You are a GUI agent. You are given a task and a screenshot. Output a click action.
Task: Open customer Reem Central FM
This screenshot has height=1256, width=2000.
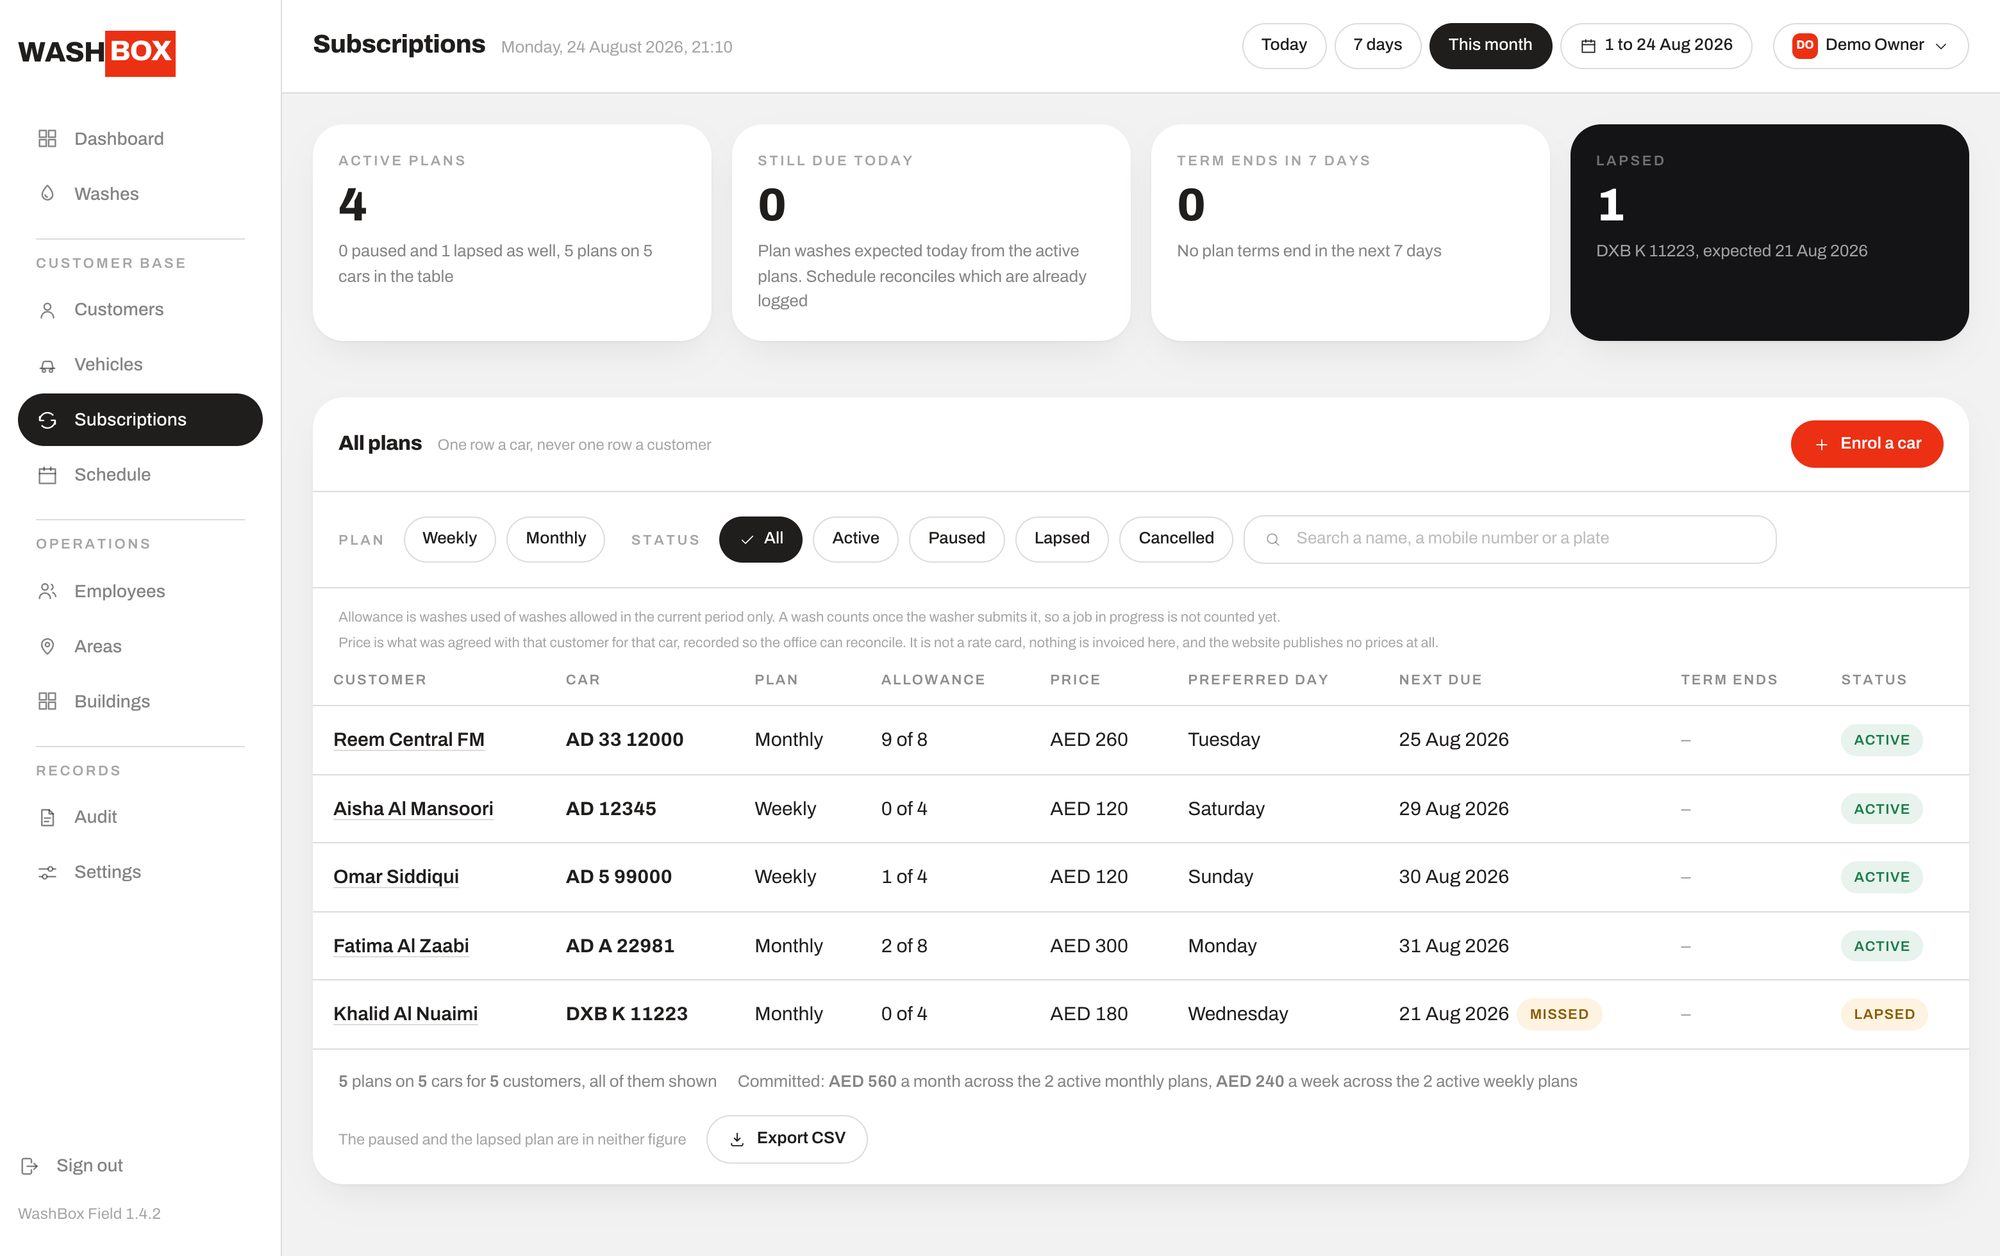point(408,740)
